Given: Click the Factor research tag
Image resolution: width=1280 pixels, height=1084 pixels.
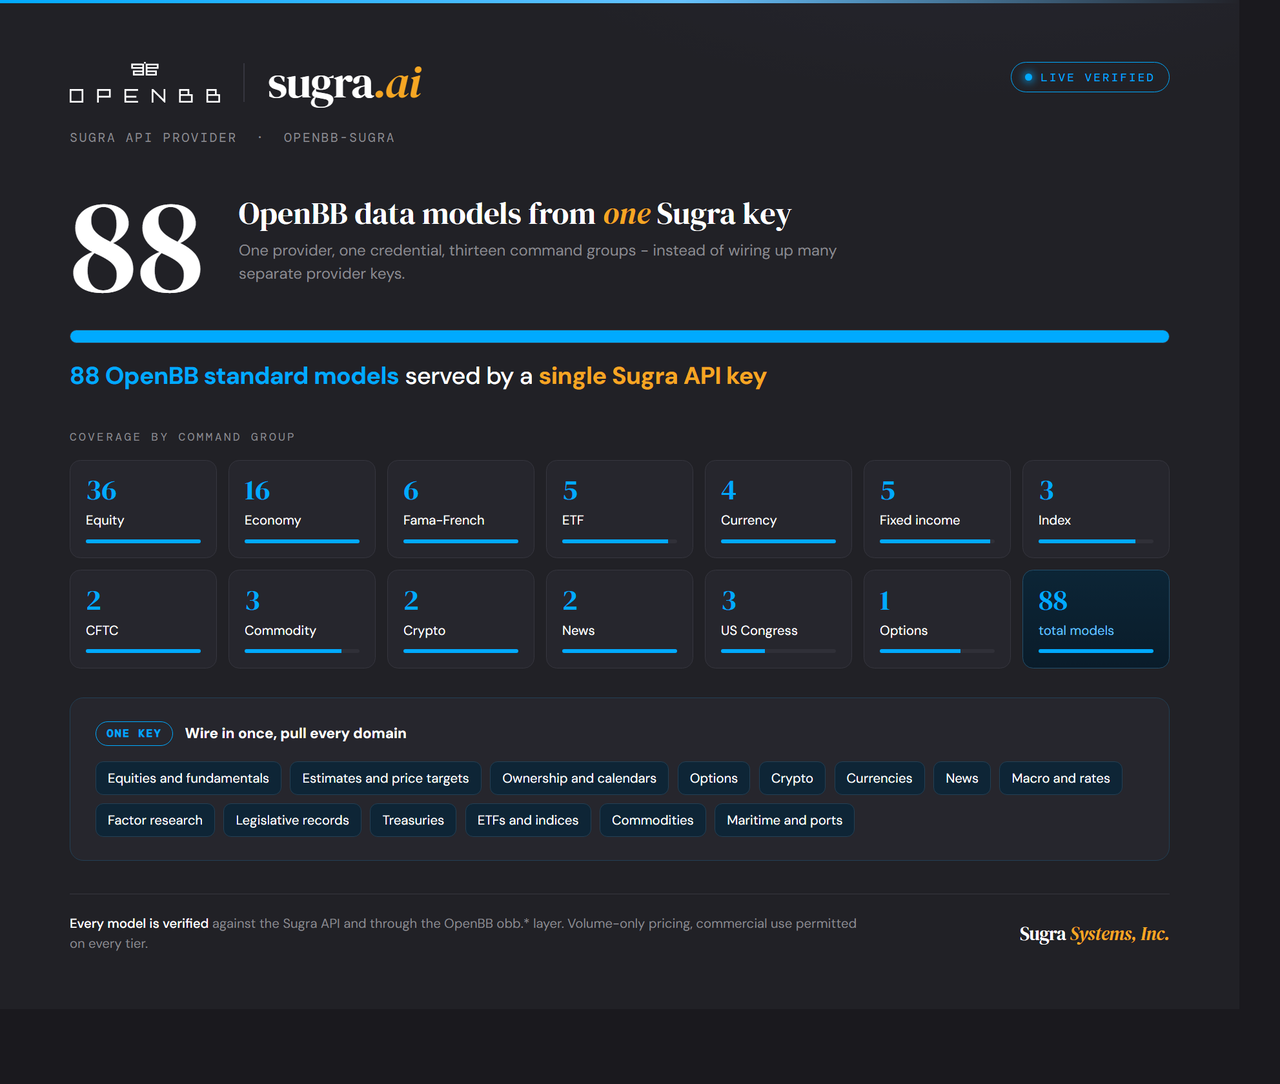Looking at the screenshot, I should [155, 820].
